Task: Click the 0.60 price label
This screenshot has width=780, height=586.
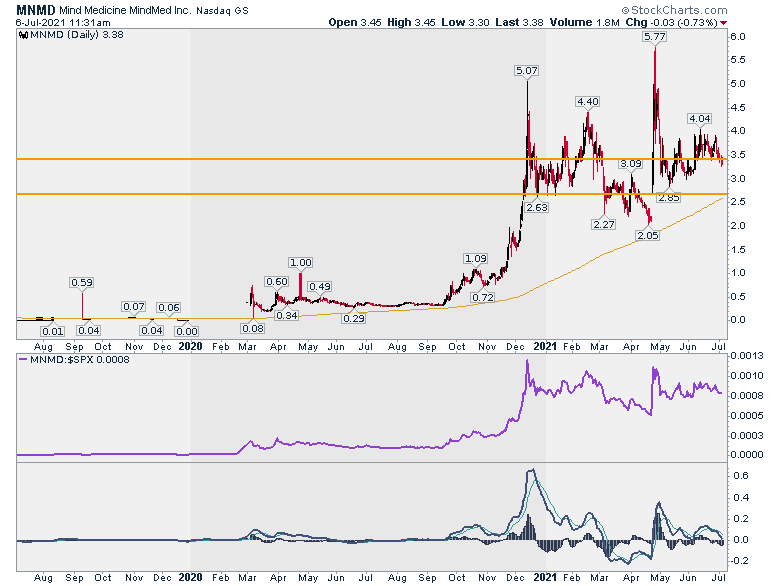Action: coord(277,282)
